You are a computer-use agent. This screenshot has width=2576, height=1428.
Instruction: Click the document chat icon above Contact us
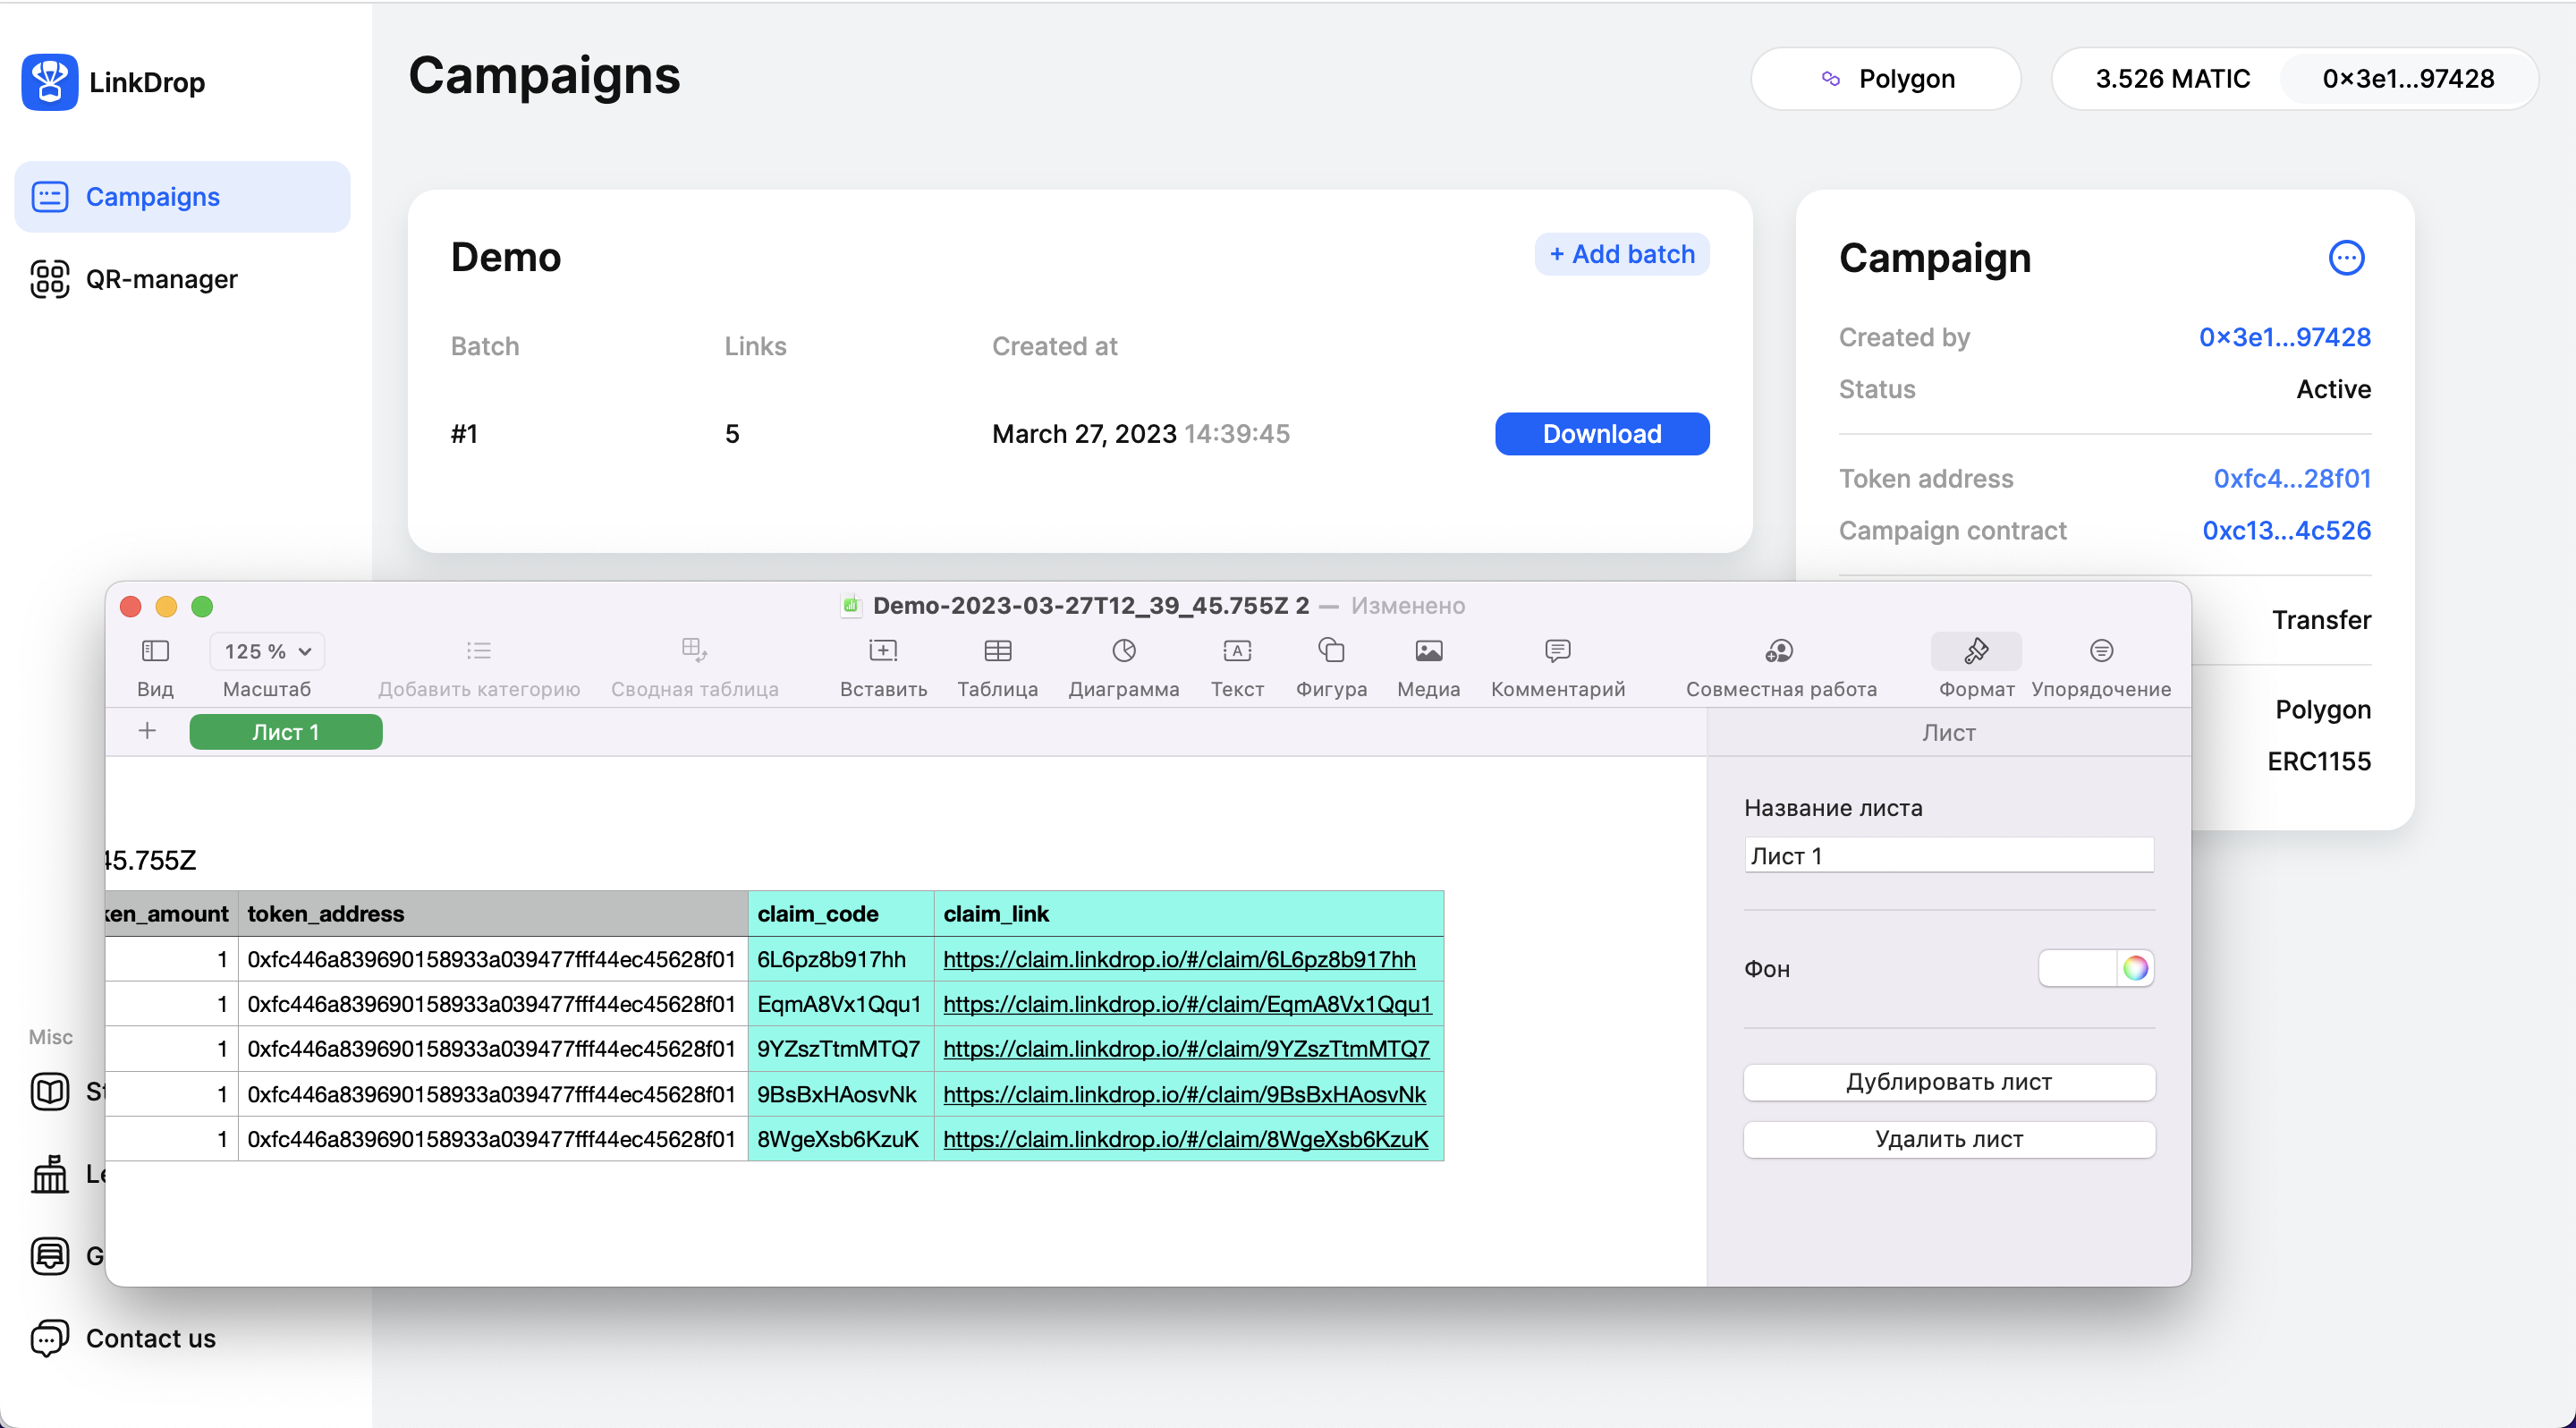pyautogui.click(x=49, y=1256)
